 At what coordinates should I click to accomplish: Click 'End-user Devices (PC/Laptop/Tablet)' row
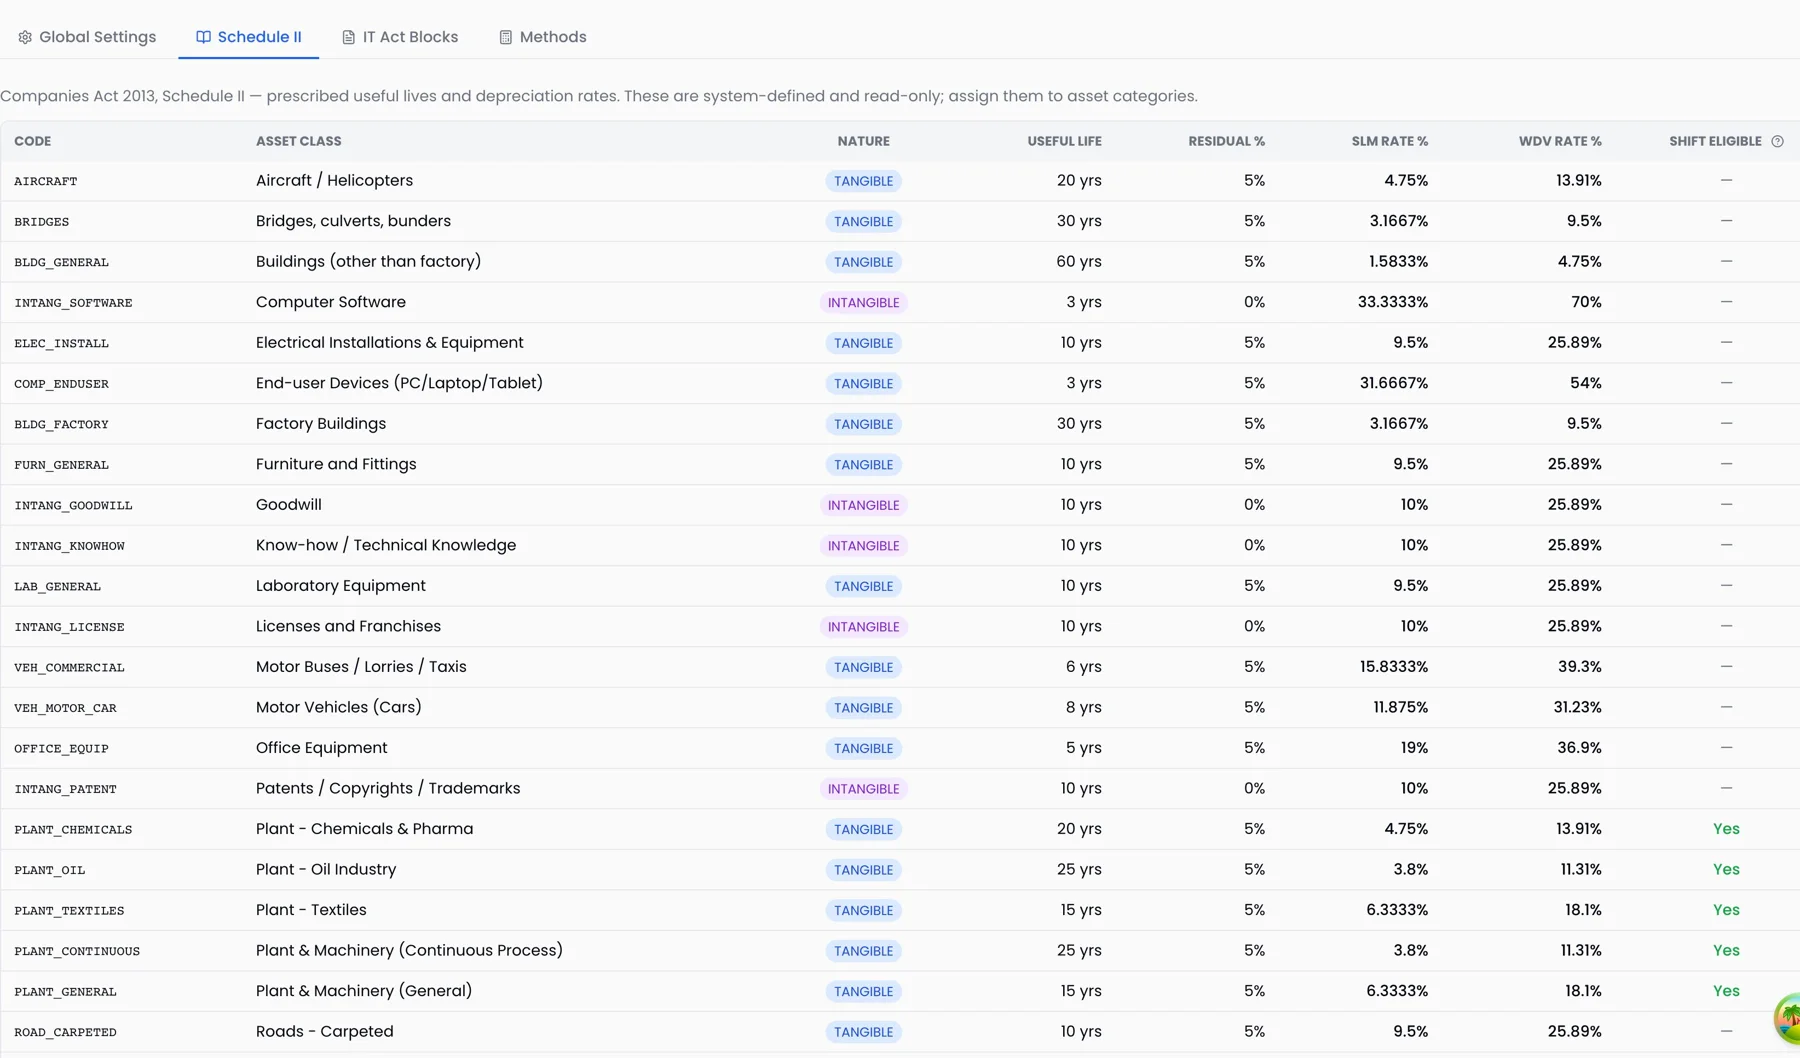tap(900, 383)
